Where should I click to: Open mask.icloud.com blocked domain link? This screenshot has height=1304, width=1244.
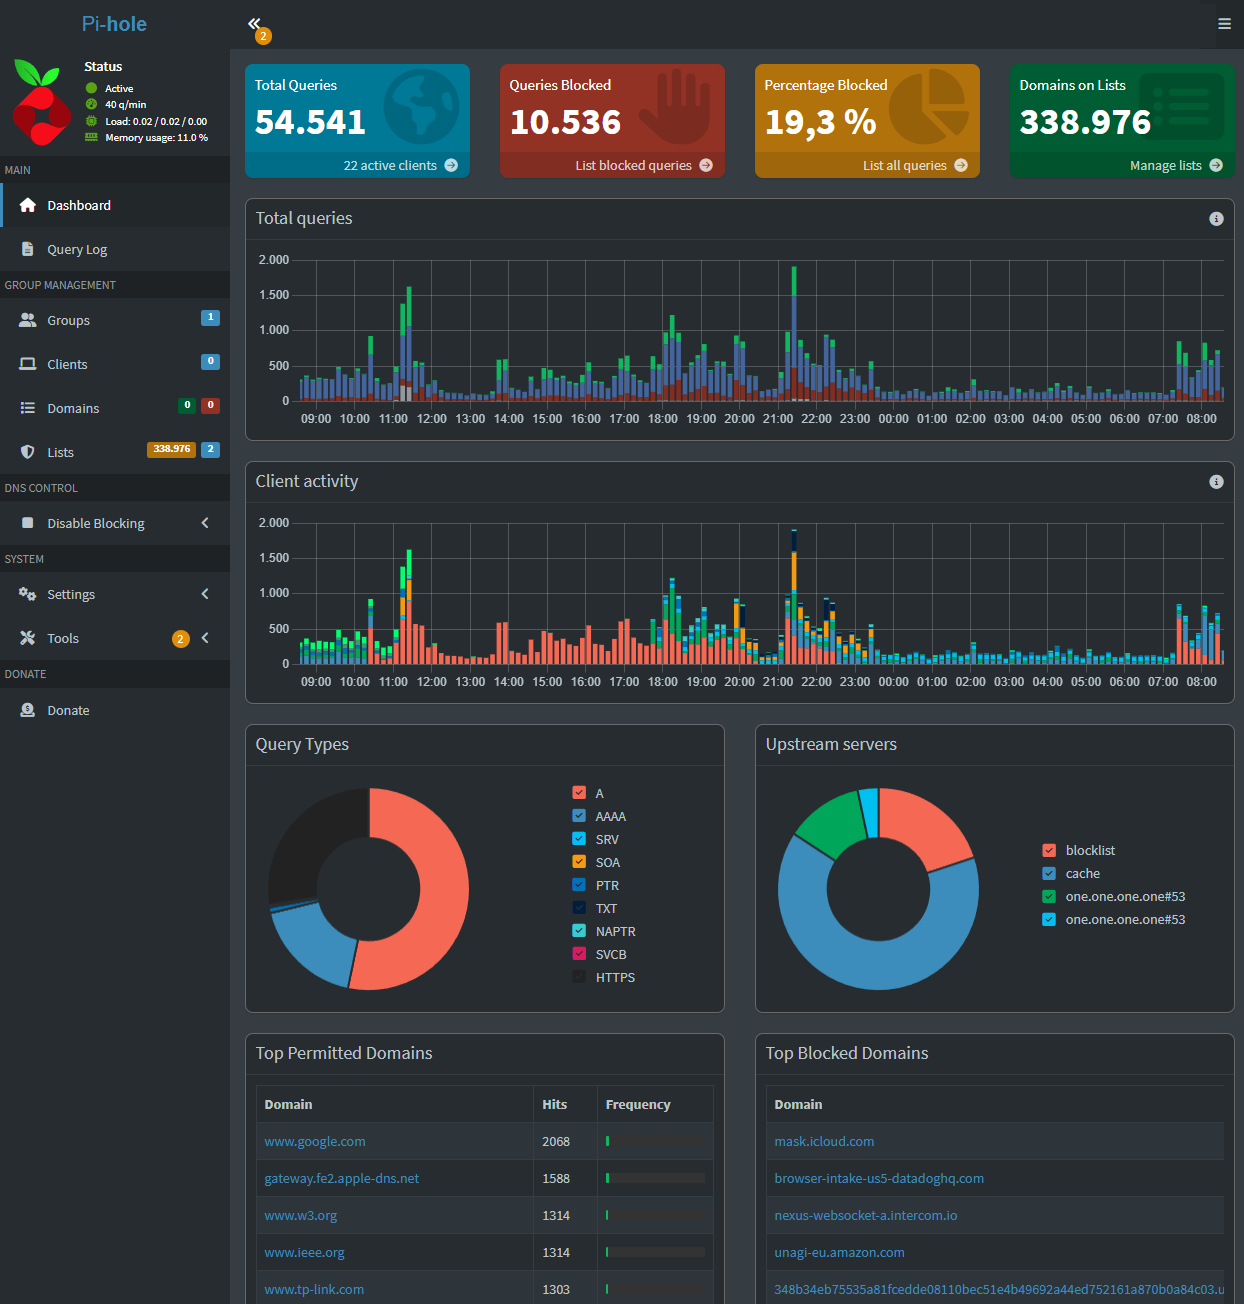824,1141
